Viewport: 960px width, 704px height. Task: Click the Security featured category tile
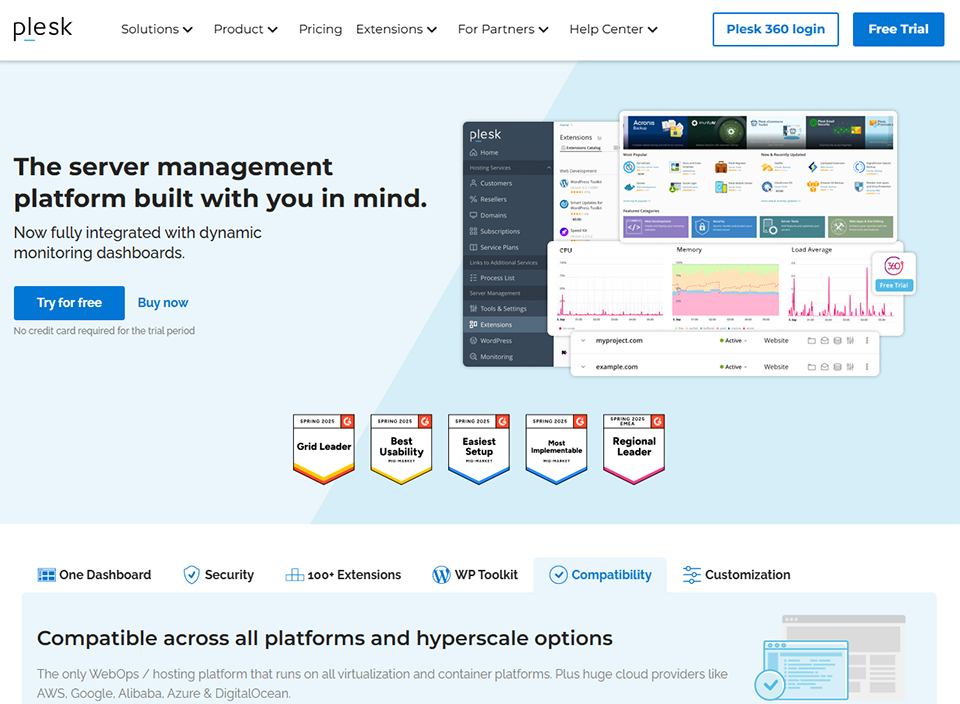724,227
